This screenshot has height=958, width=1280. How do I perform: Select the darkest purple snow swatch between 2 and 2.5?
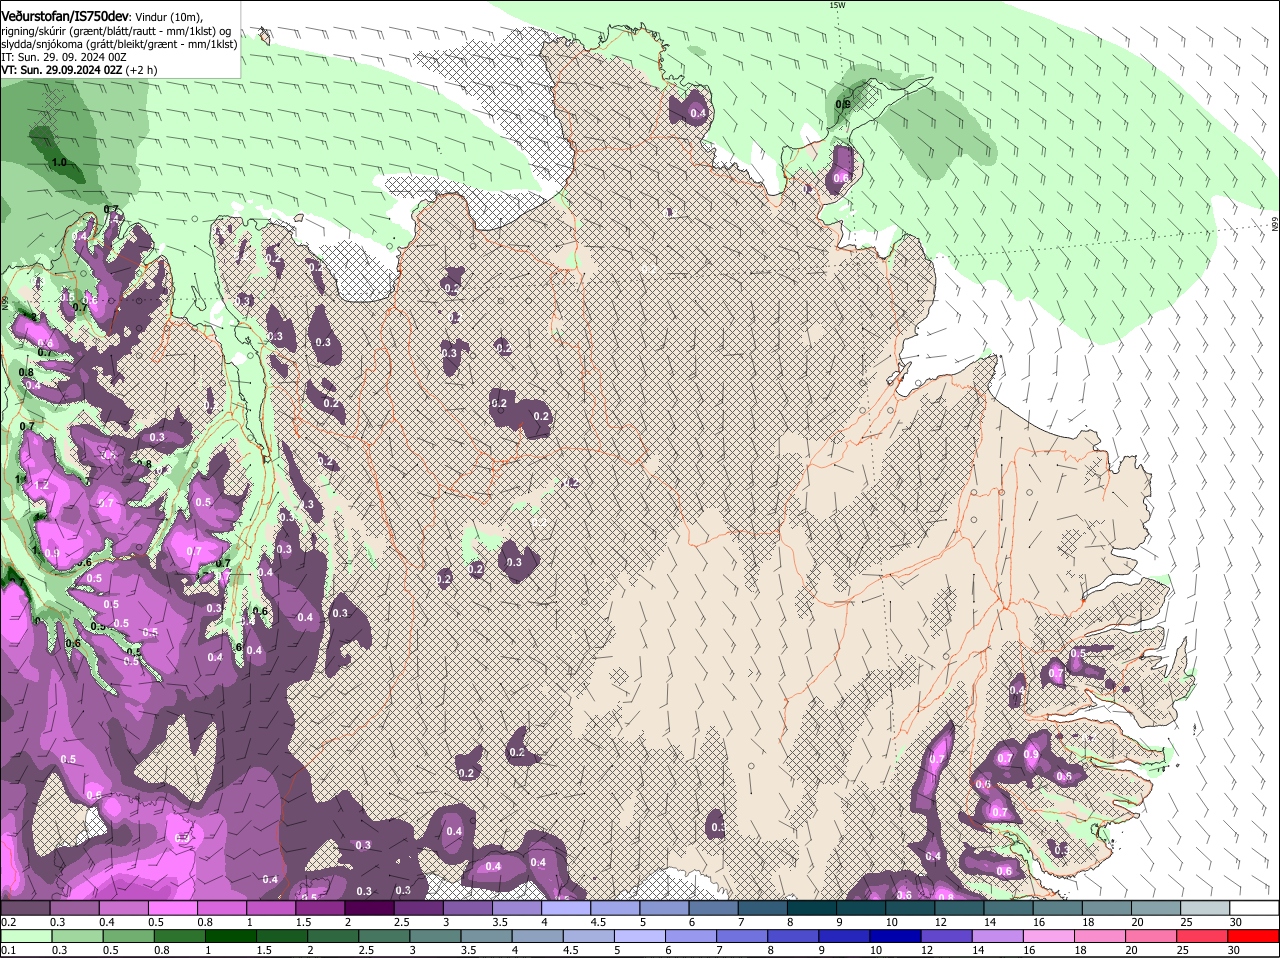point(369,907)
